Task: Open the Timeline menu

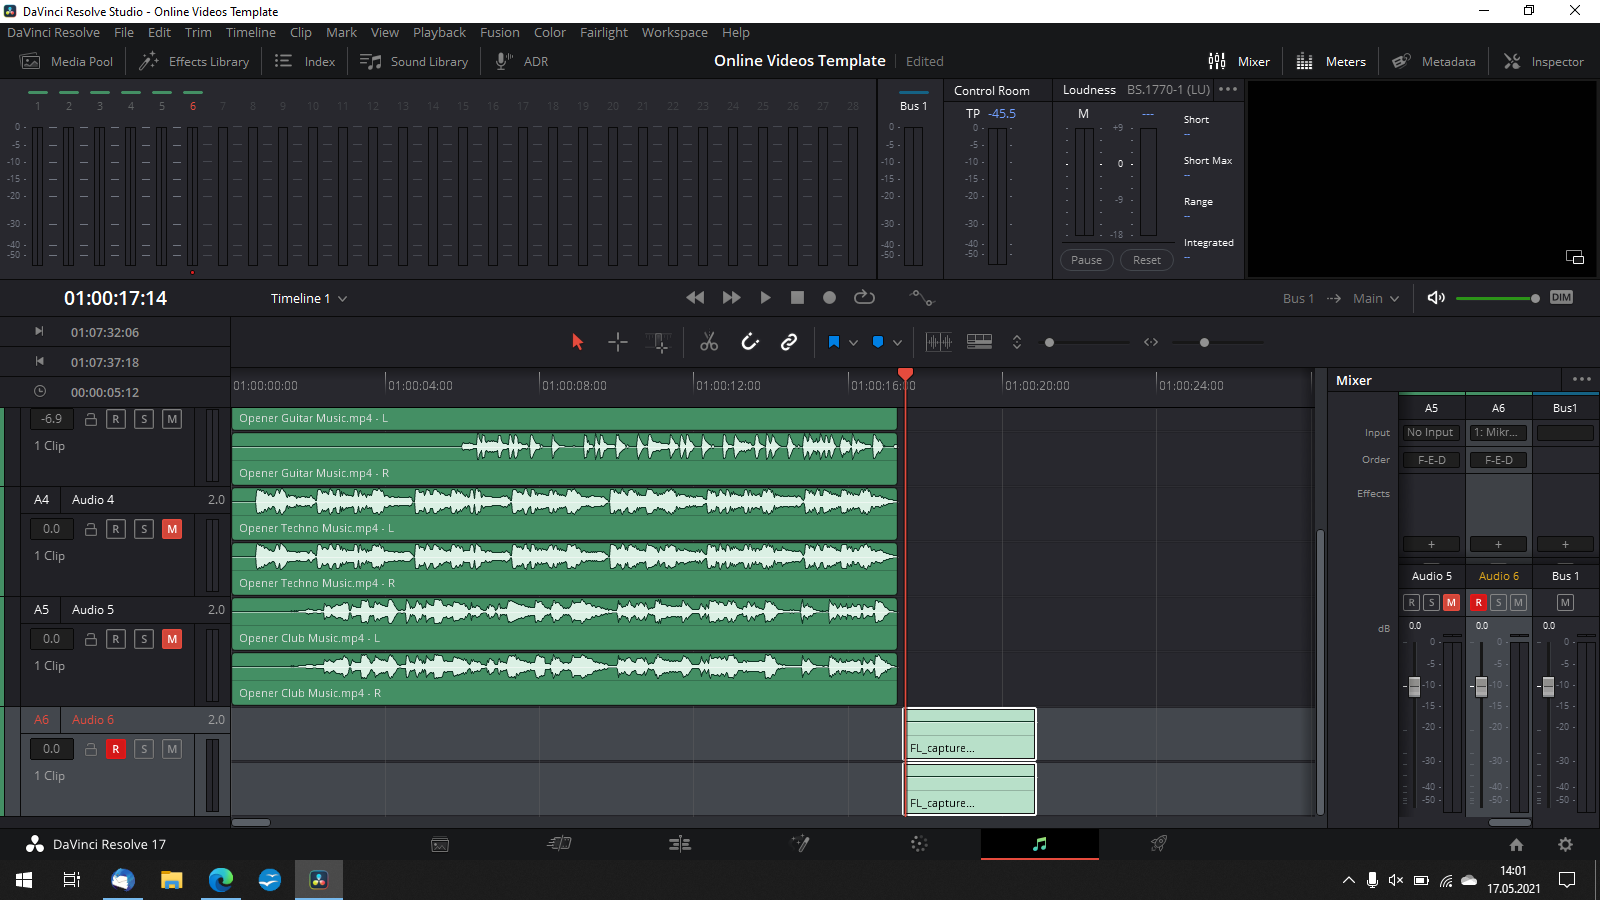Action: [x=251, y=33]
